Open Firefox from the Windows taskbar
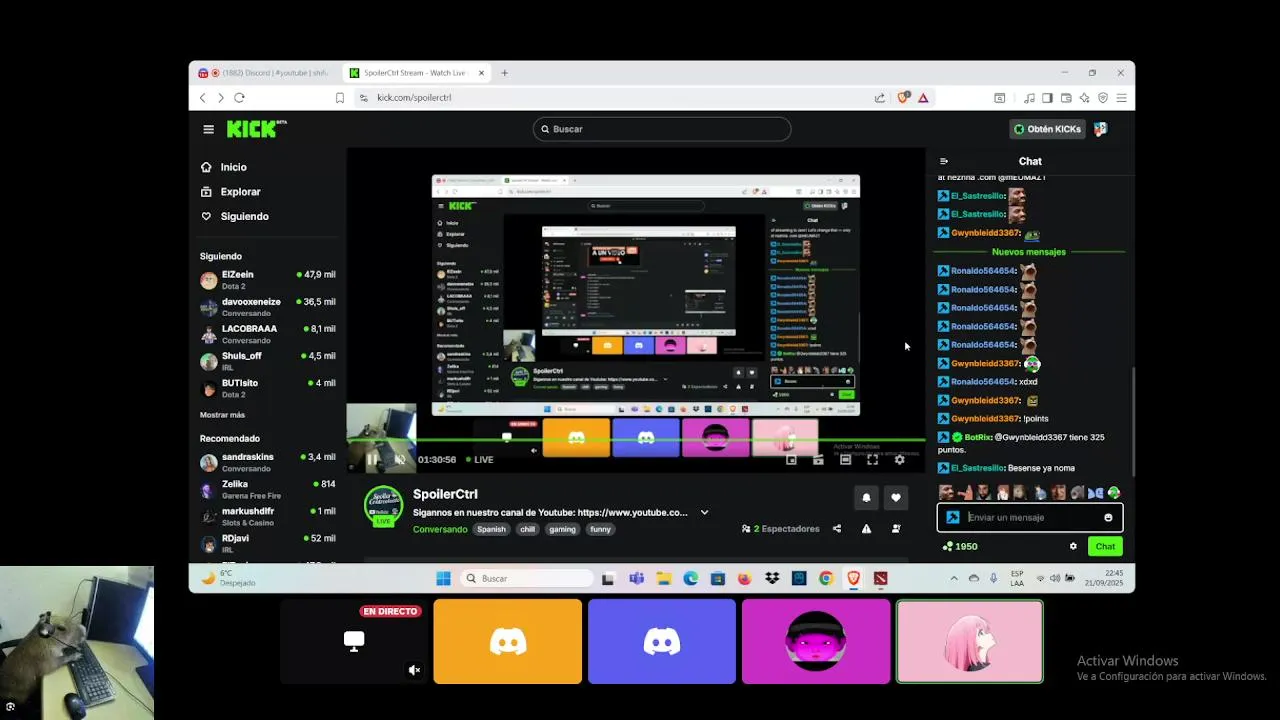The width and height of the screenshot is (1280, 720). coord(744,578)
